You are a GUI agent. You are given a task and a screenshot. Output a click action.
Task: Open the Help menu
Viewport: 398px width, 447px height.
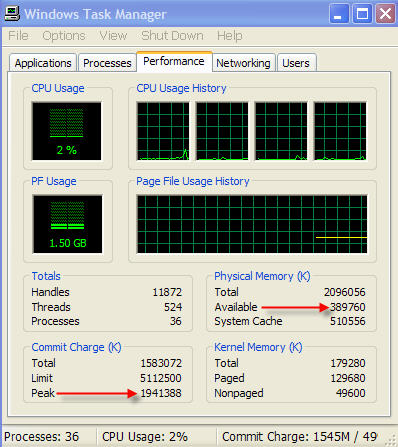pyautogui.click(x=229, y=36)
